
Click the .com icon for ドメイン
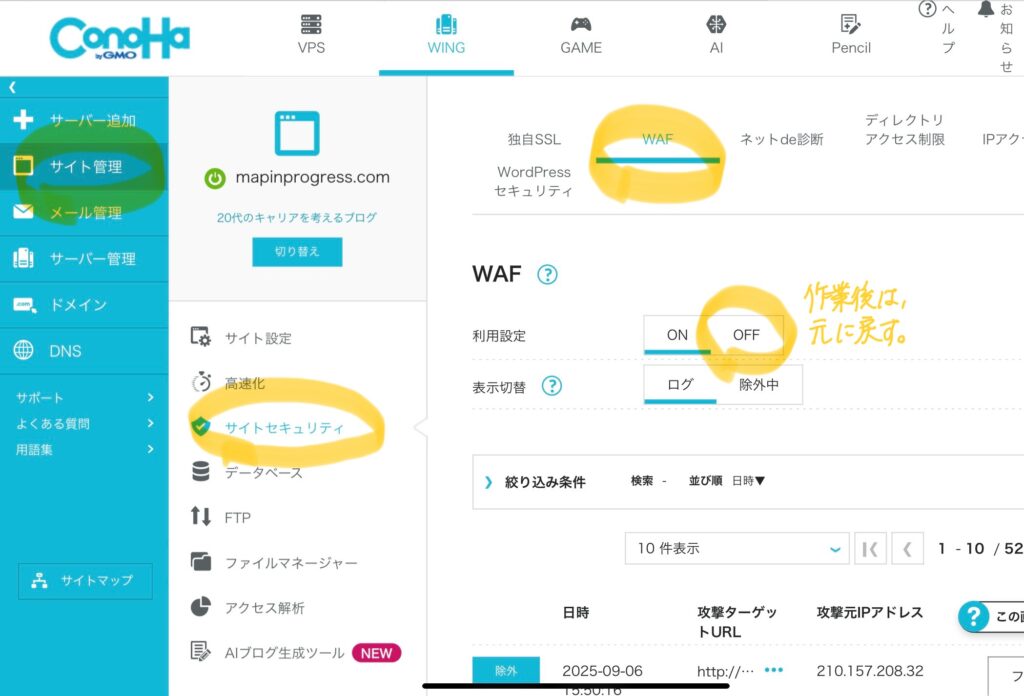tap(24, 304)
